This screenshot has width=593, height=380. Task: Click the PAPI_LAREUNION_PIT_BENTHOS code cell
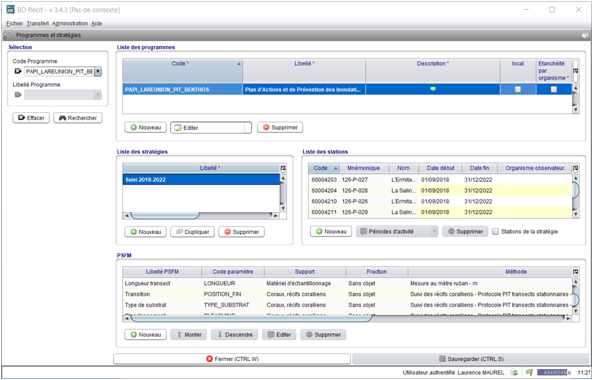click(x=182, y=90)
